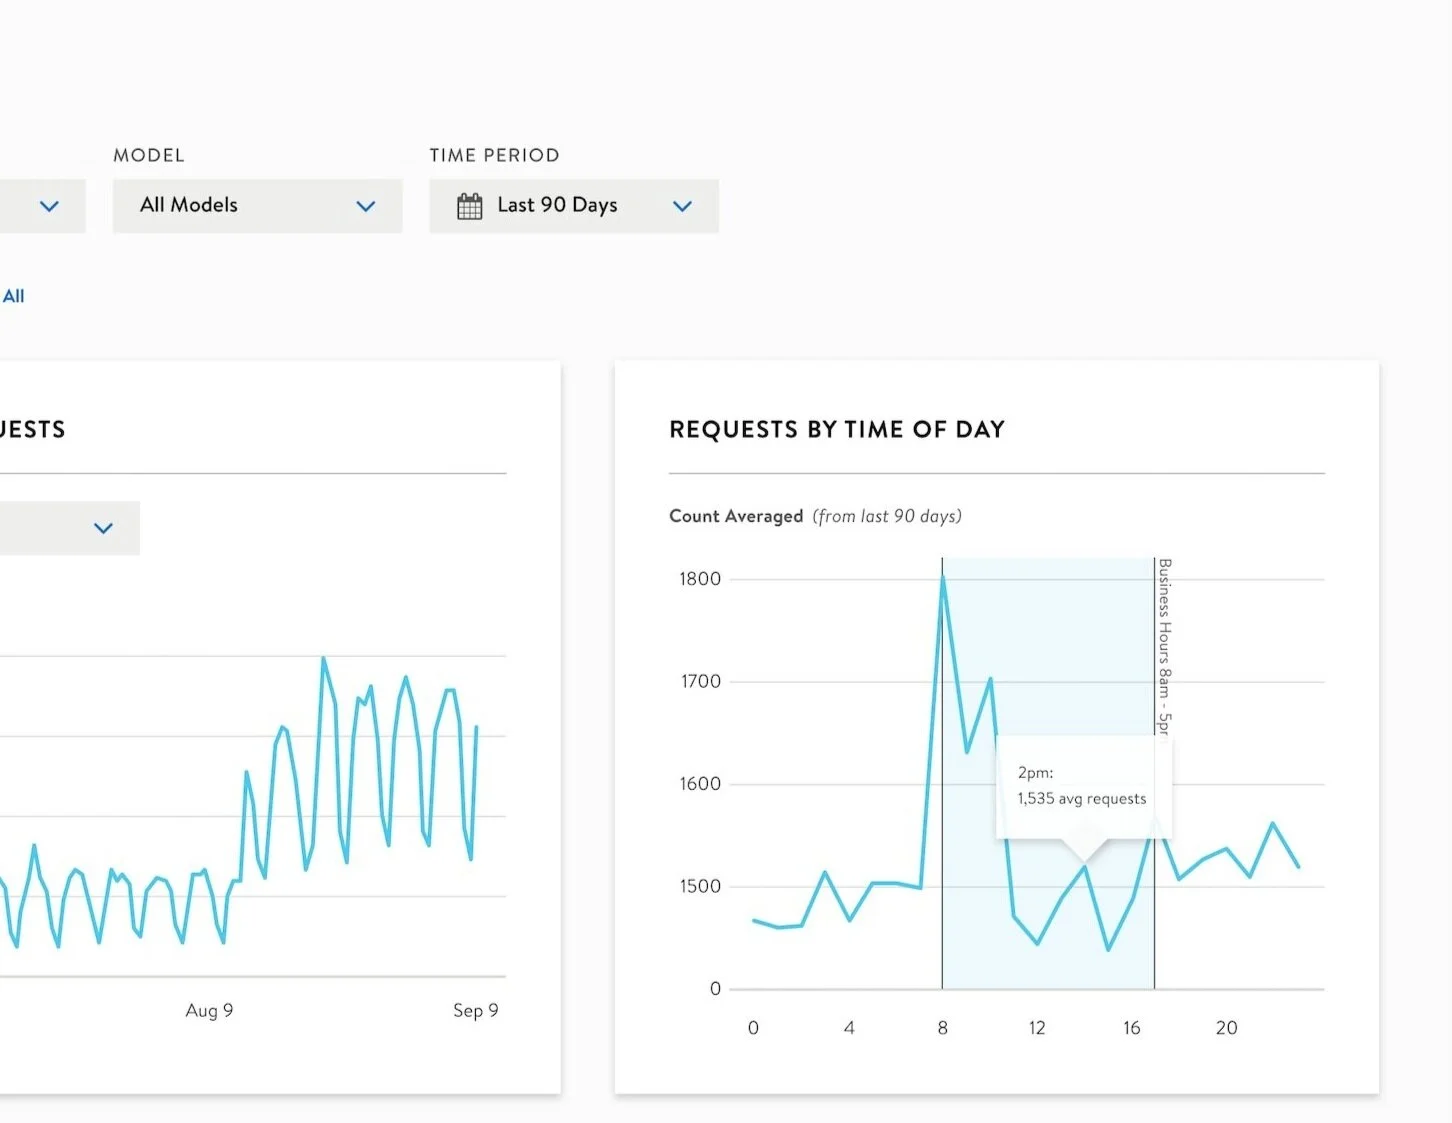Click the Business Hours 8am - 5pm label
The image size is (1452, 1123).
click(1164, 646)
